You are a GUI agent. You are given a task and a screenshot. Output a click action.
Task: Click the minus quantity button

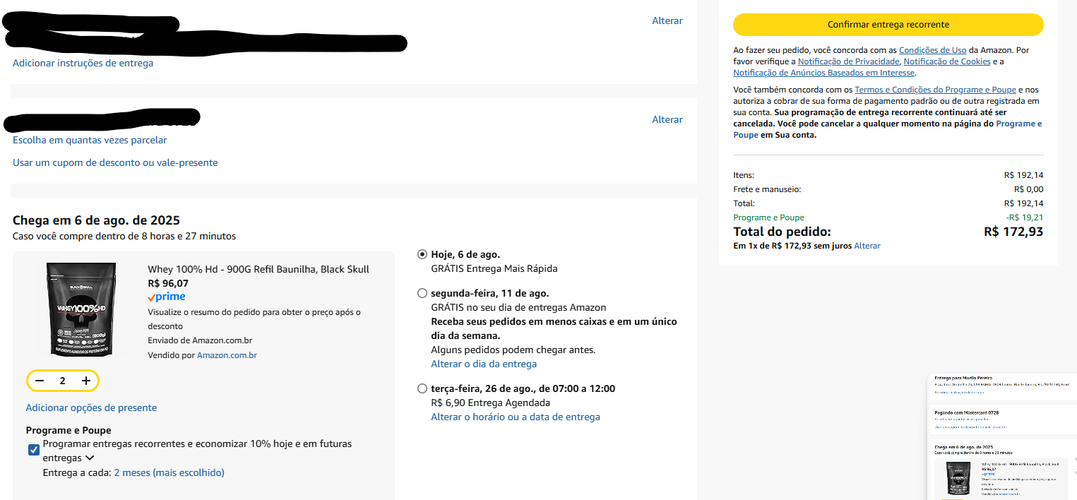[x=40, y=380]
